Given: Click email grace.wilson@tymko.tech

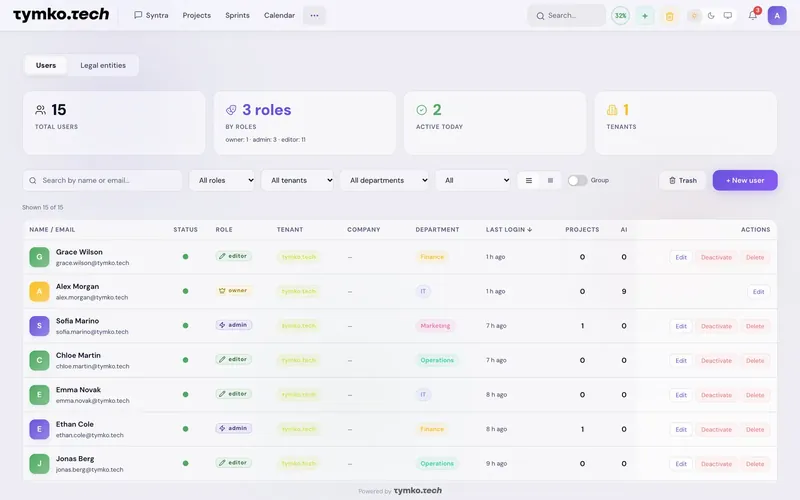Looking at the screenshot, I should pyautogui.click(x=92, y=263).
